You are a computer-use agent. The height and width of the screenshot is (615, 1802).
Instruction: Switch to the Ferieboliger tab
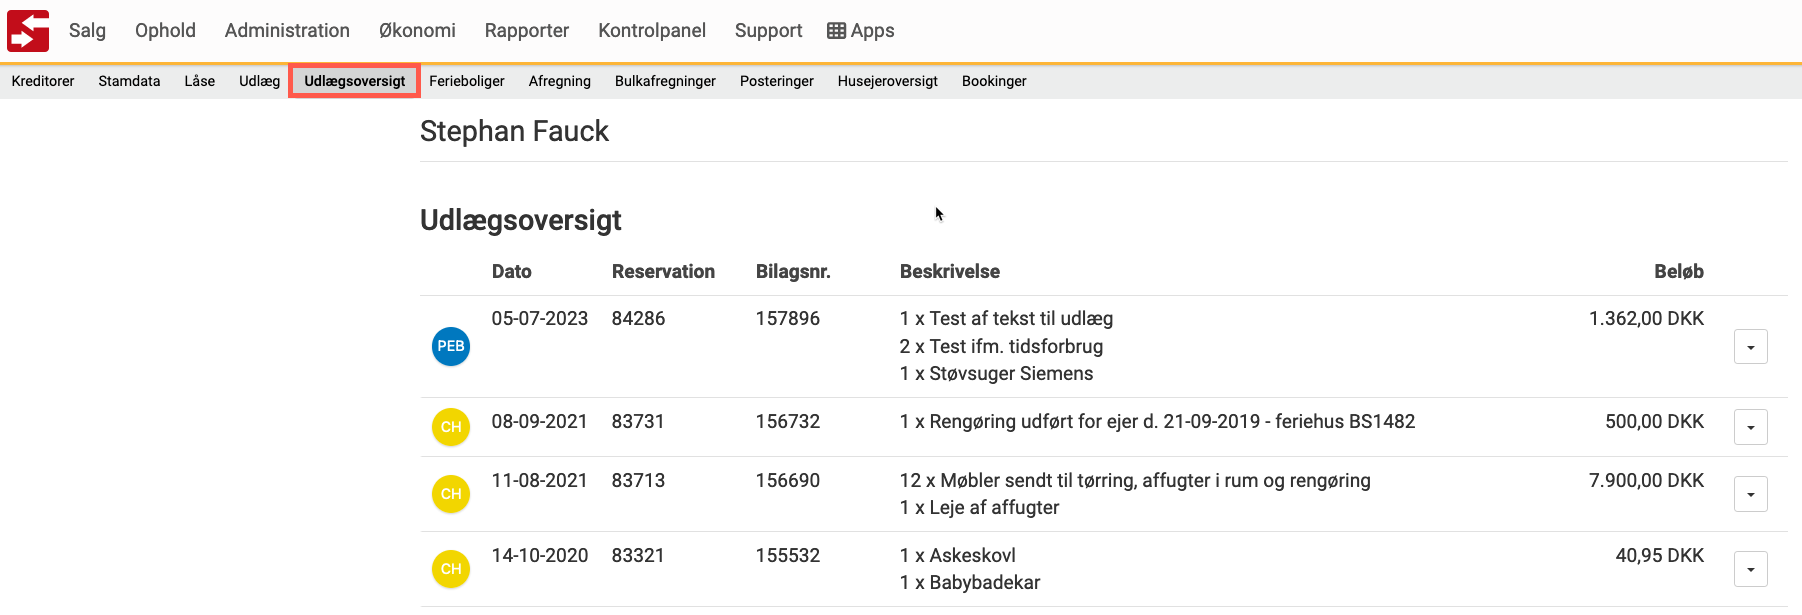467,81
